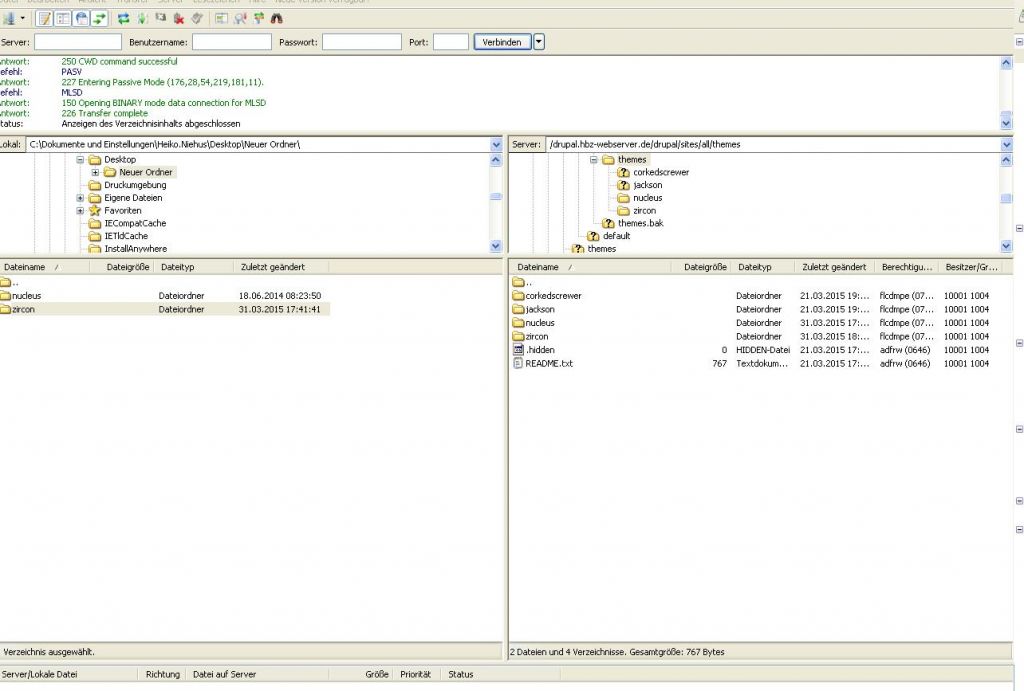Toggle the local directory tree view
The width and height of the screenshot is (1024, 691).
(63, 18)
